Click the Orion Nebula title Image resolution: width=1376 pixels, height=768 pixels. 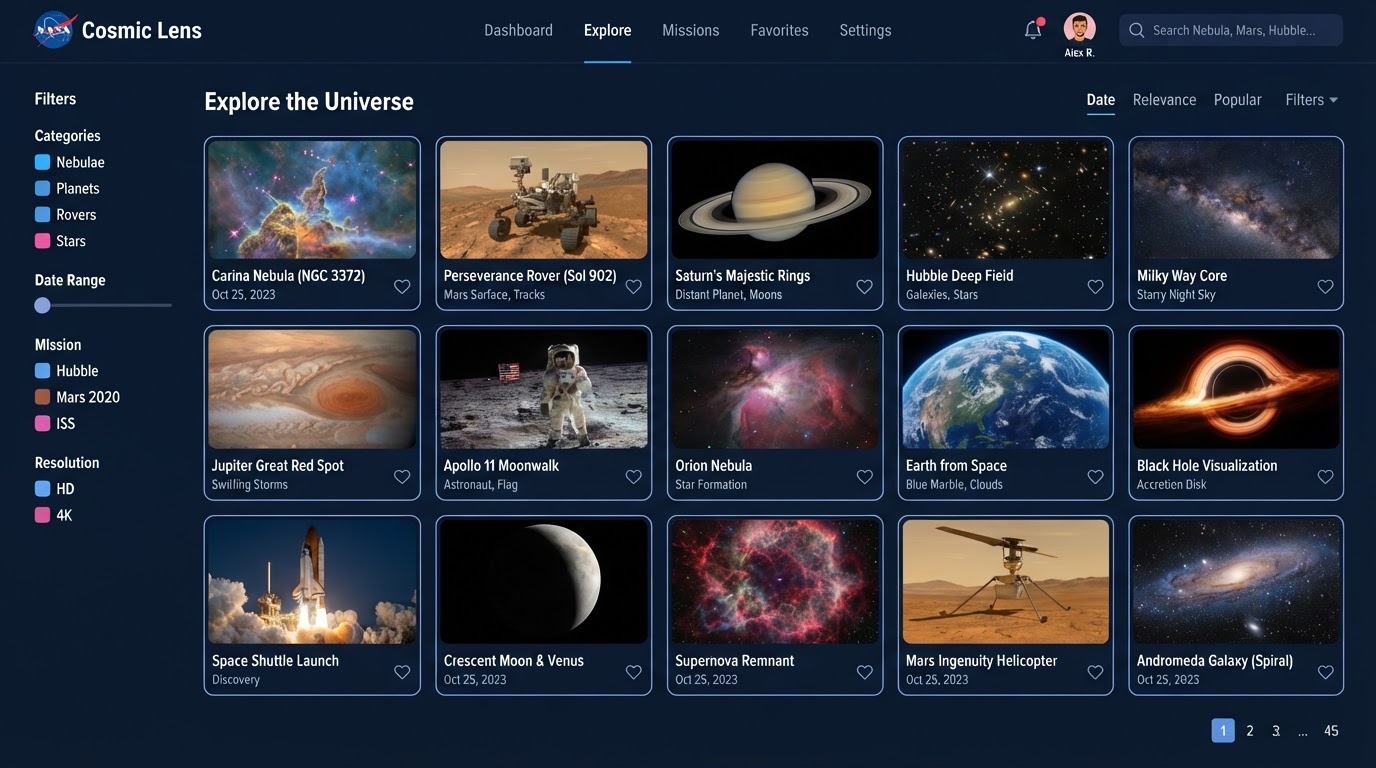coord(713,466)
